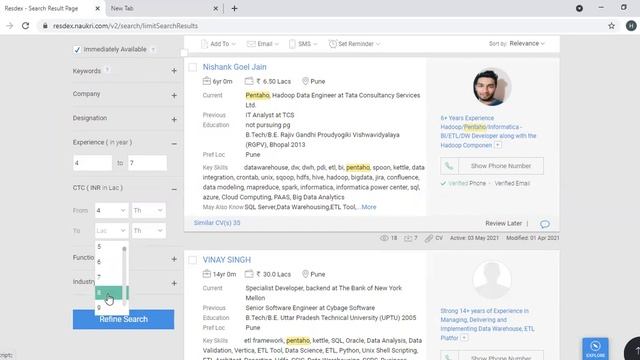Expand the Functional Area filter section
640x360 pixels.
coord(174,259)
